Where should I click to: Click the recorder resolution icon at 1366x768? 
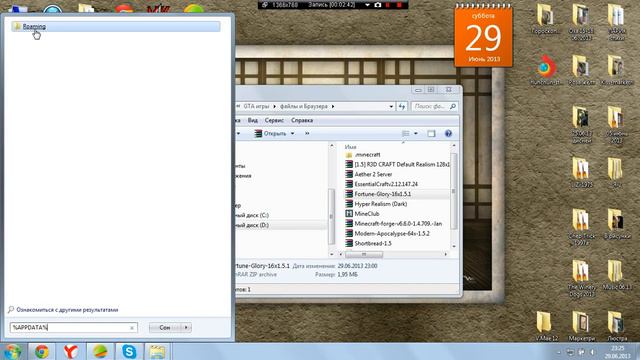point(264,5)
